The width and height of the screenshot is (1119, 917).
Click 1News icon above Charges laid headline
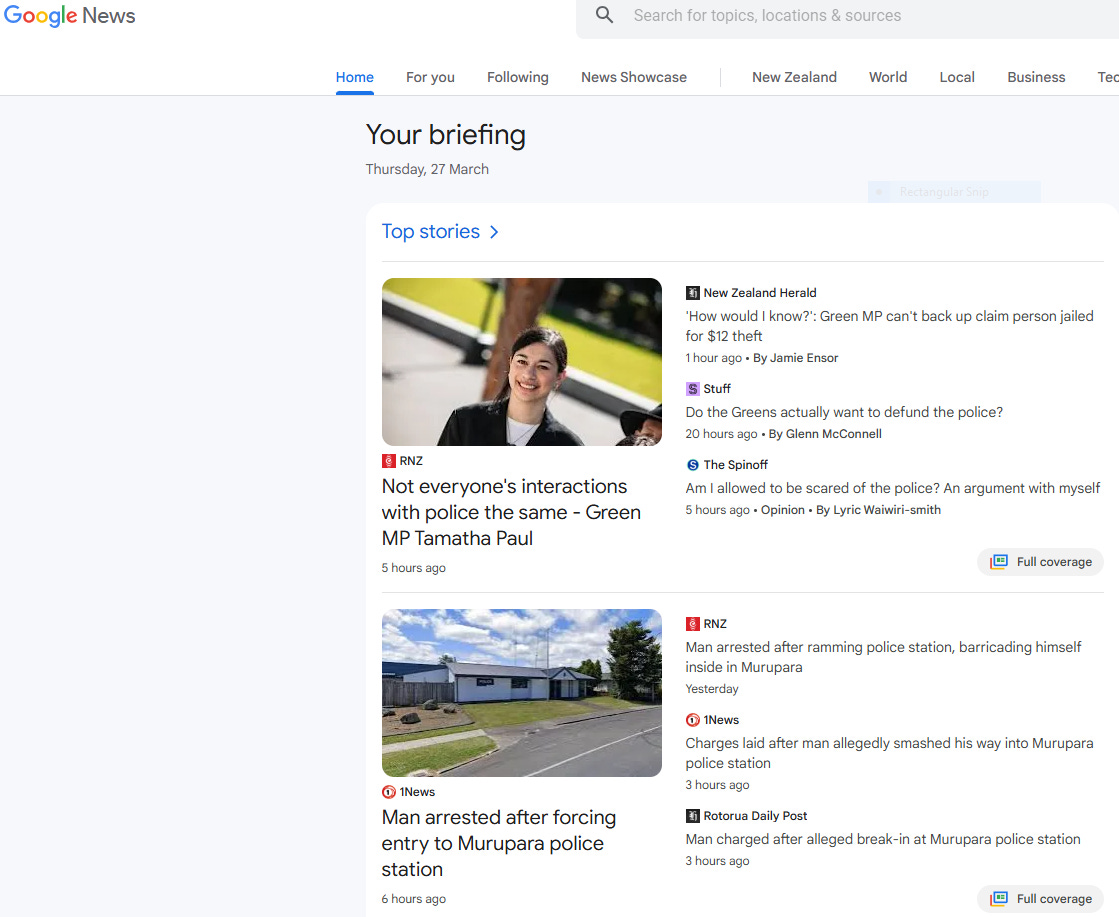pos(692,720)
